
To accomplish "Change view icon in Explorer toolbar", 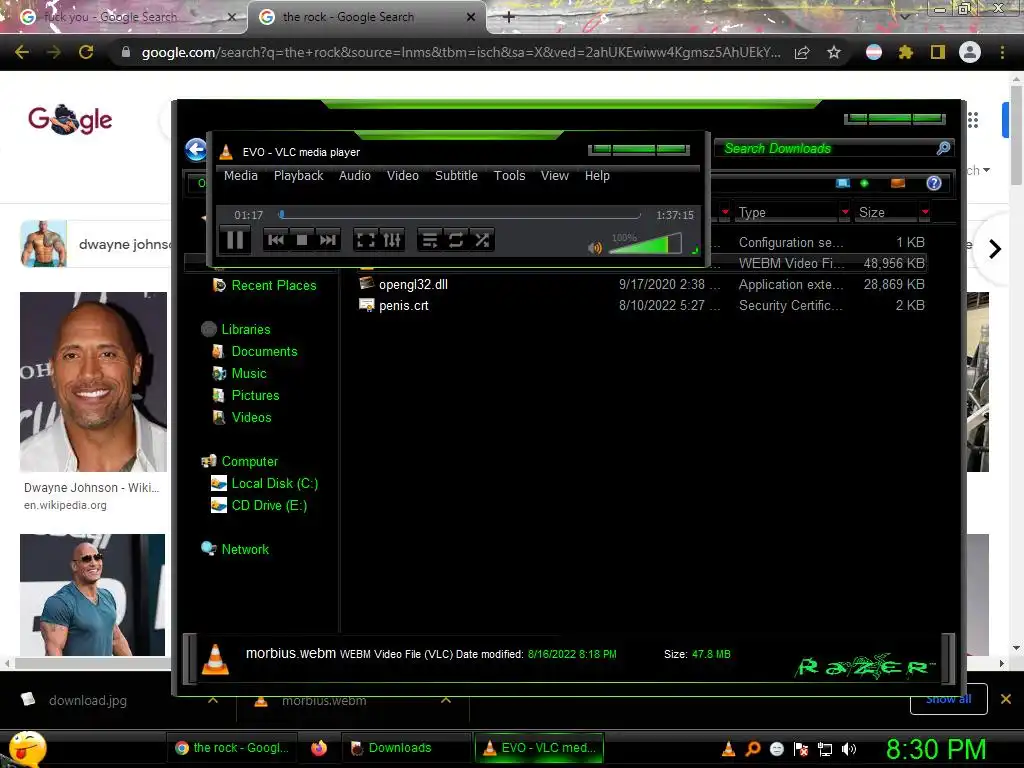I will (x=843, y=183).
